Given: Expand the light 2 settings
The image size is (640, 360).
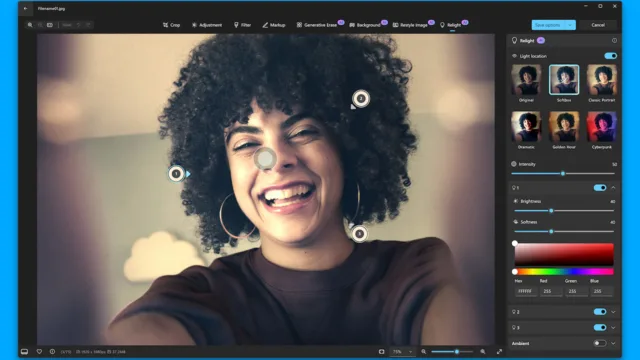Looking at the screenshot, I should pyautogui.click(x=613, y=312).
